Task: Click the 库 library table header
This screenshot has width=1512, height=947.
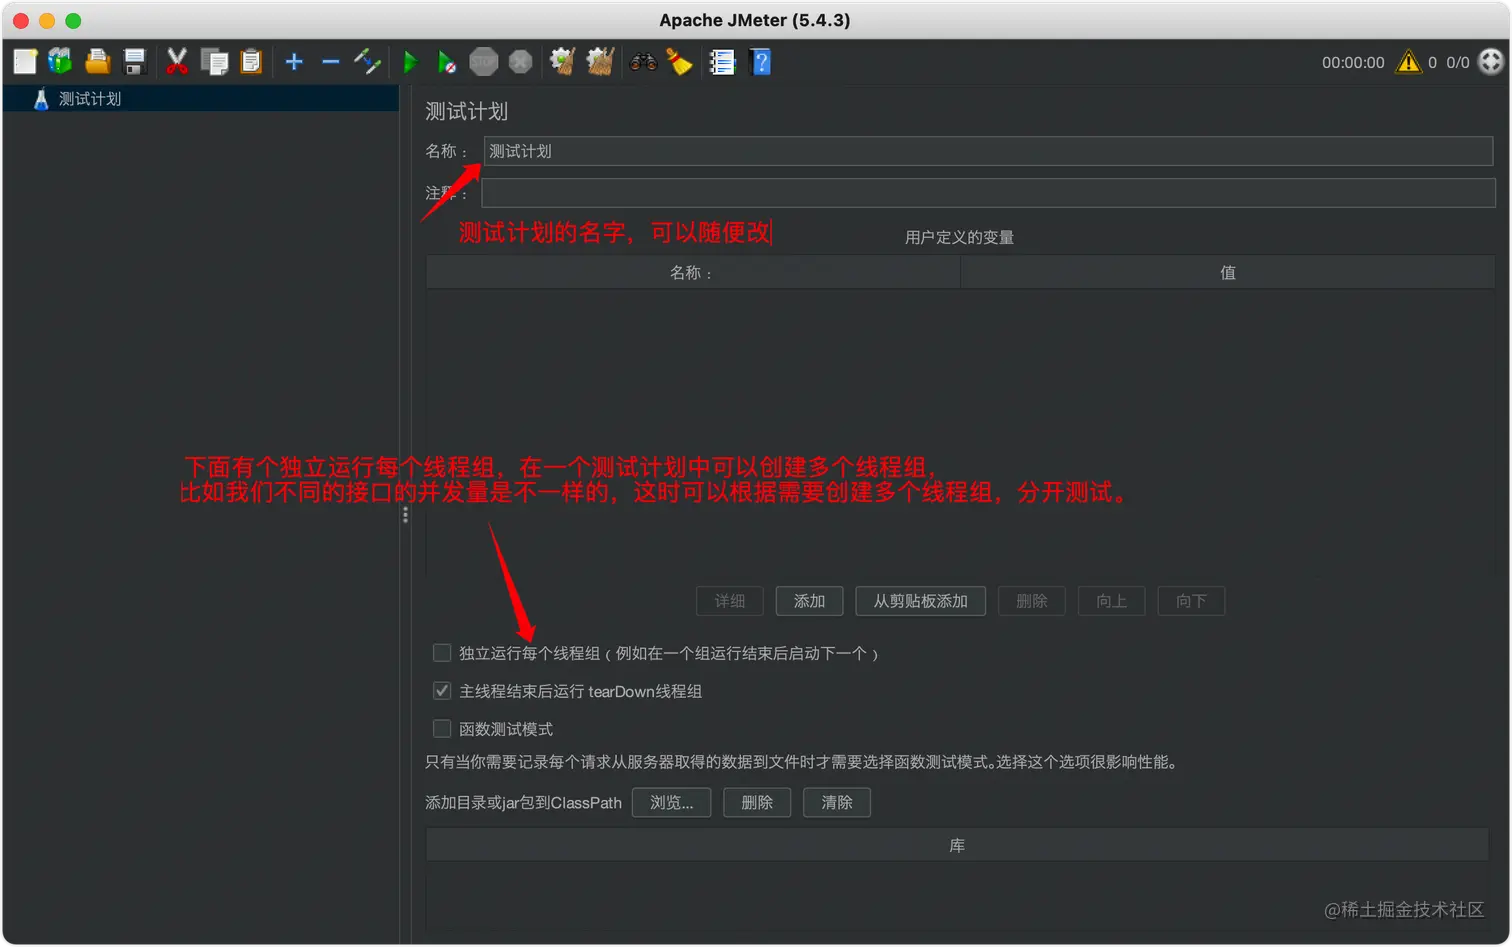Action: [958, 846]
